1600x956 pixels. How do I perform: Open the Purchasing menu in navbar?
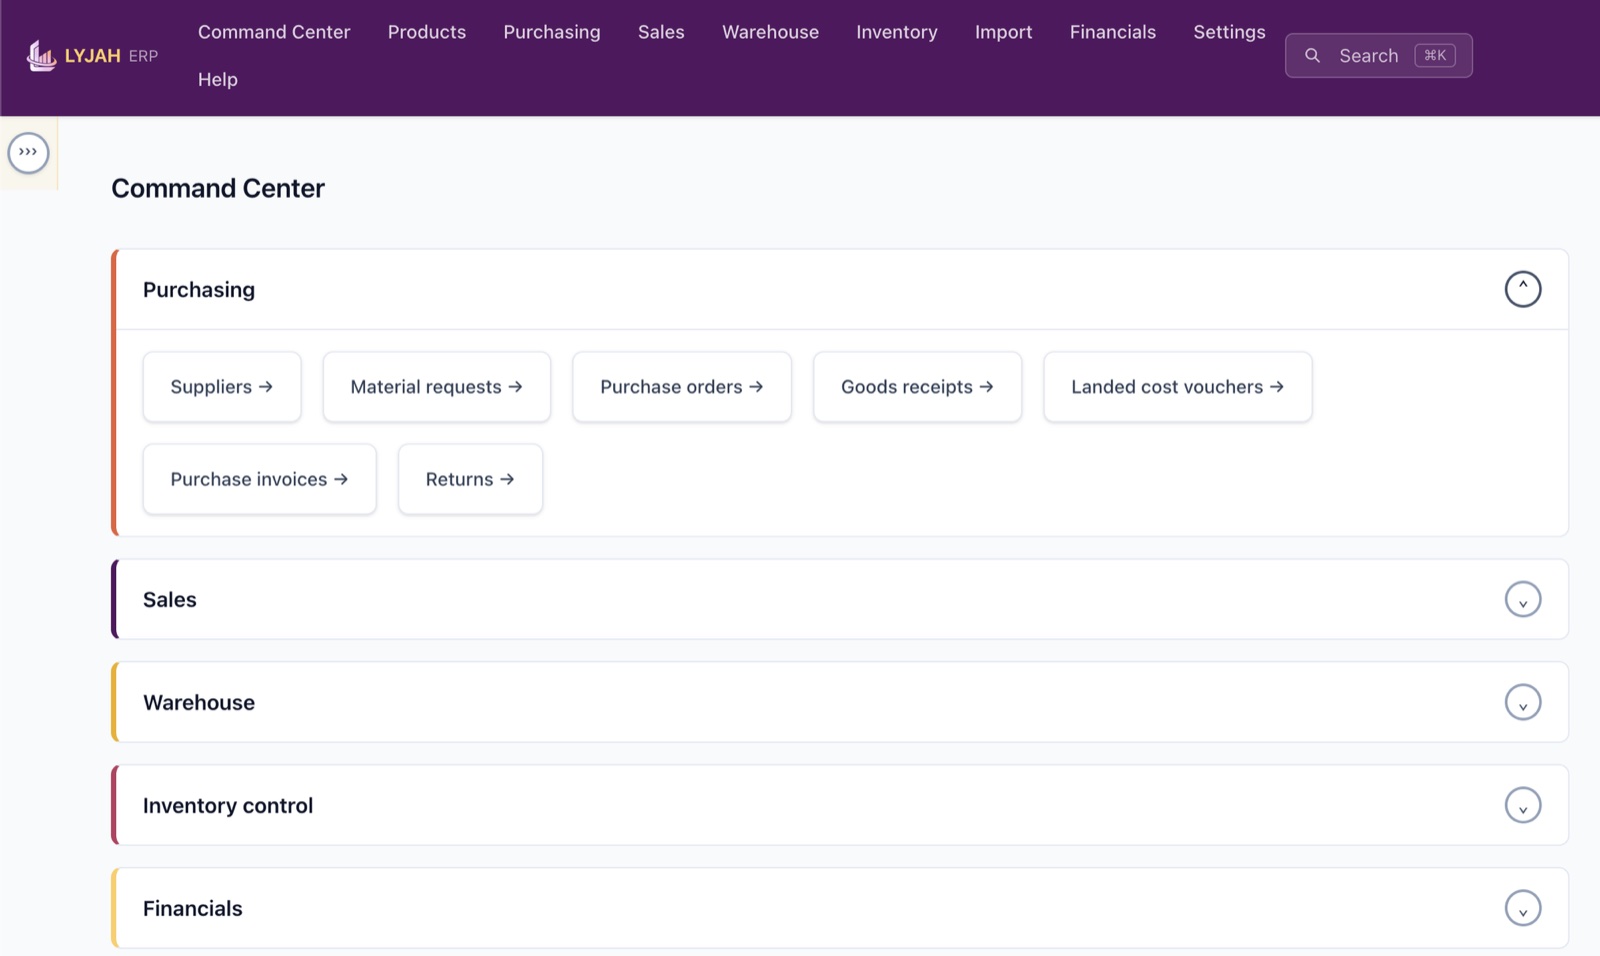tap(552, 32)
